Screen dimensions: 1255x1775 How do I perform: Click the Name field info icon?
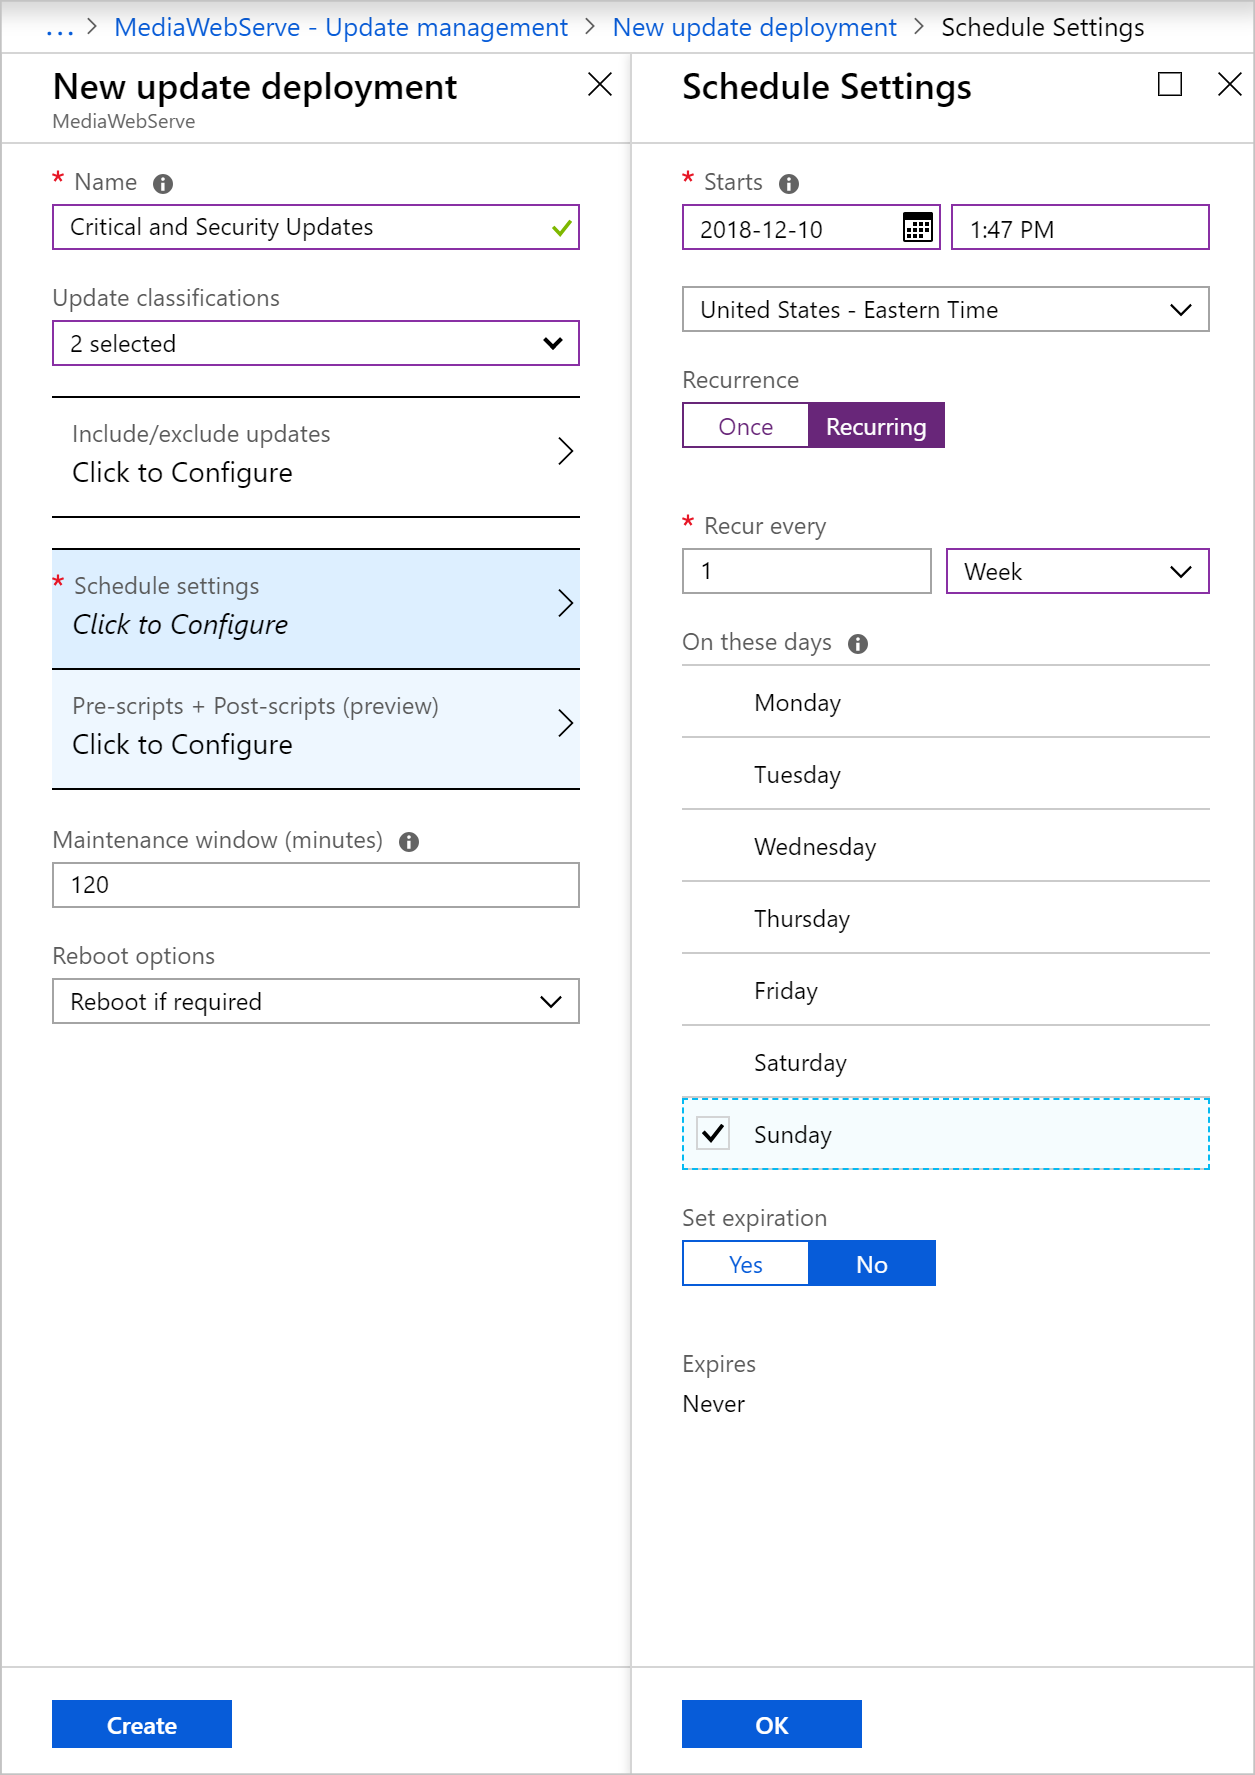(163, 184)
